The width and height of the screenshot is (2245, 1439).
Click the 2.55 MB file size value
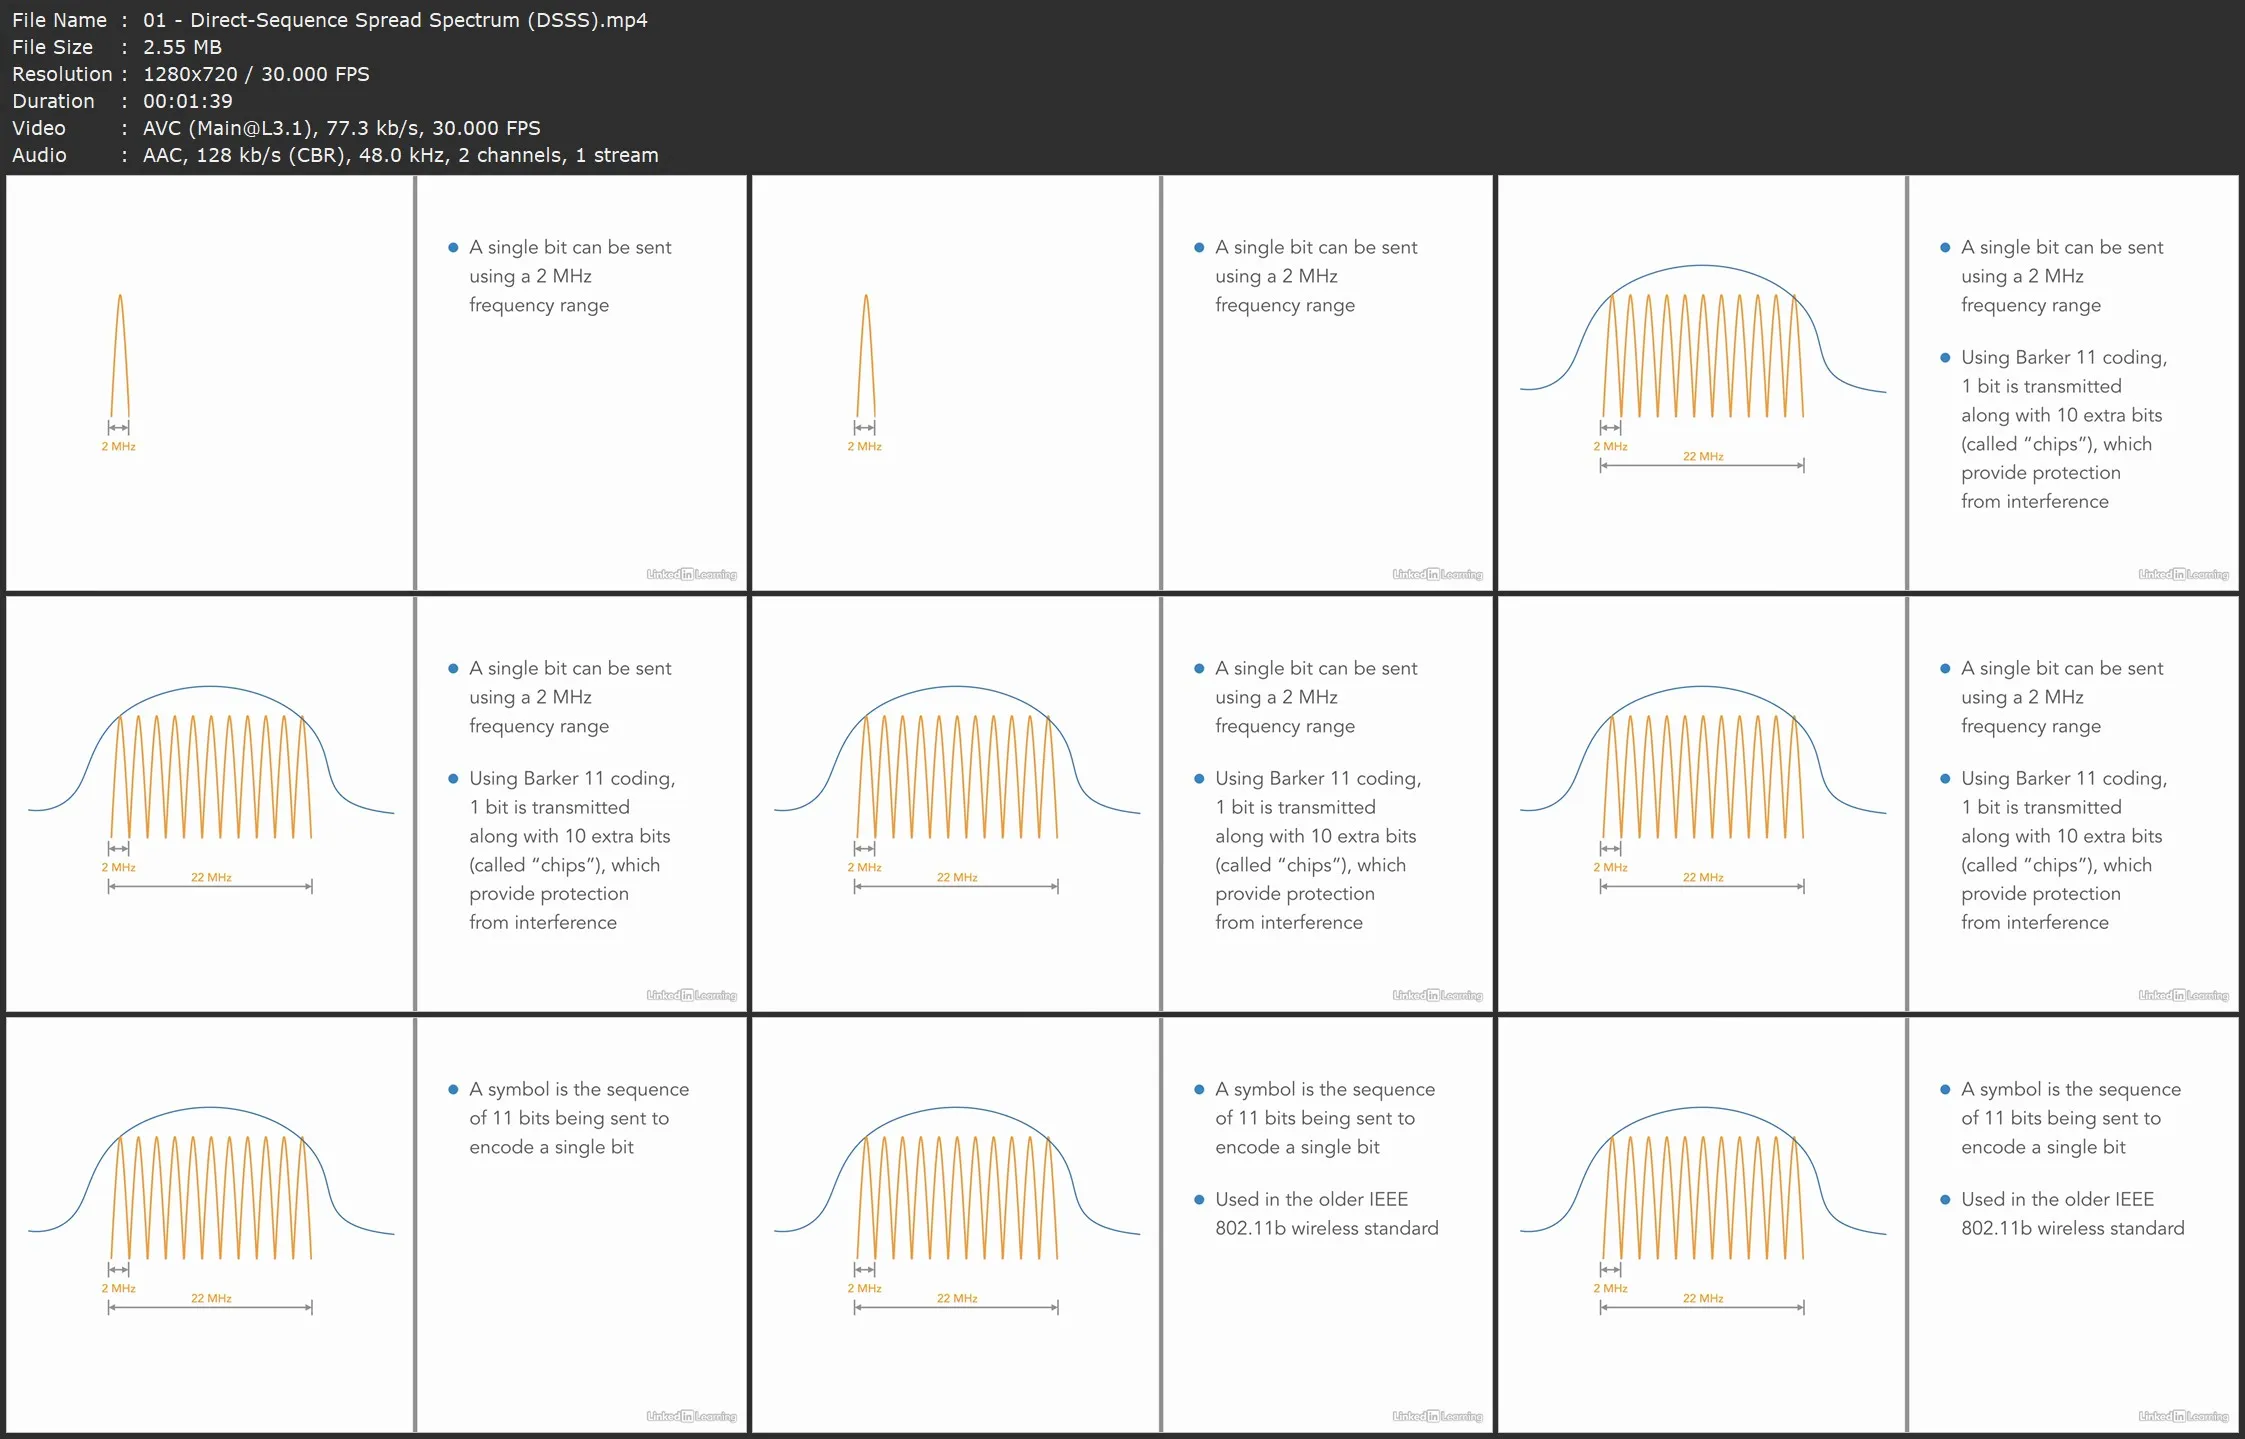point(182,47)
